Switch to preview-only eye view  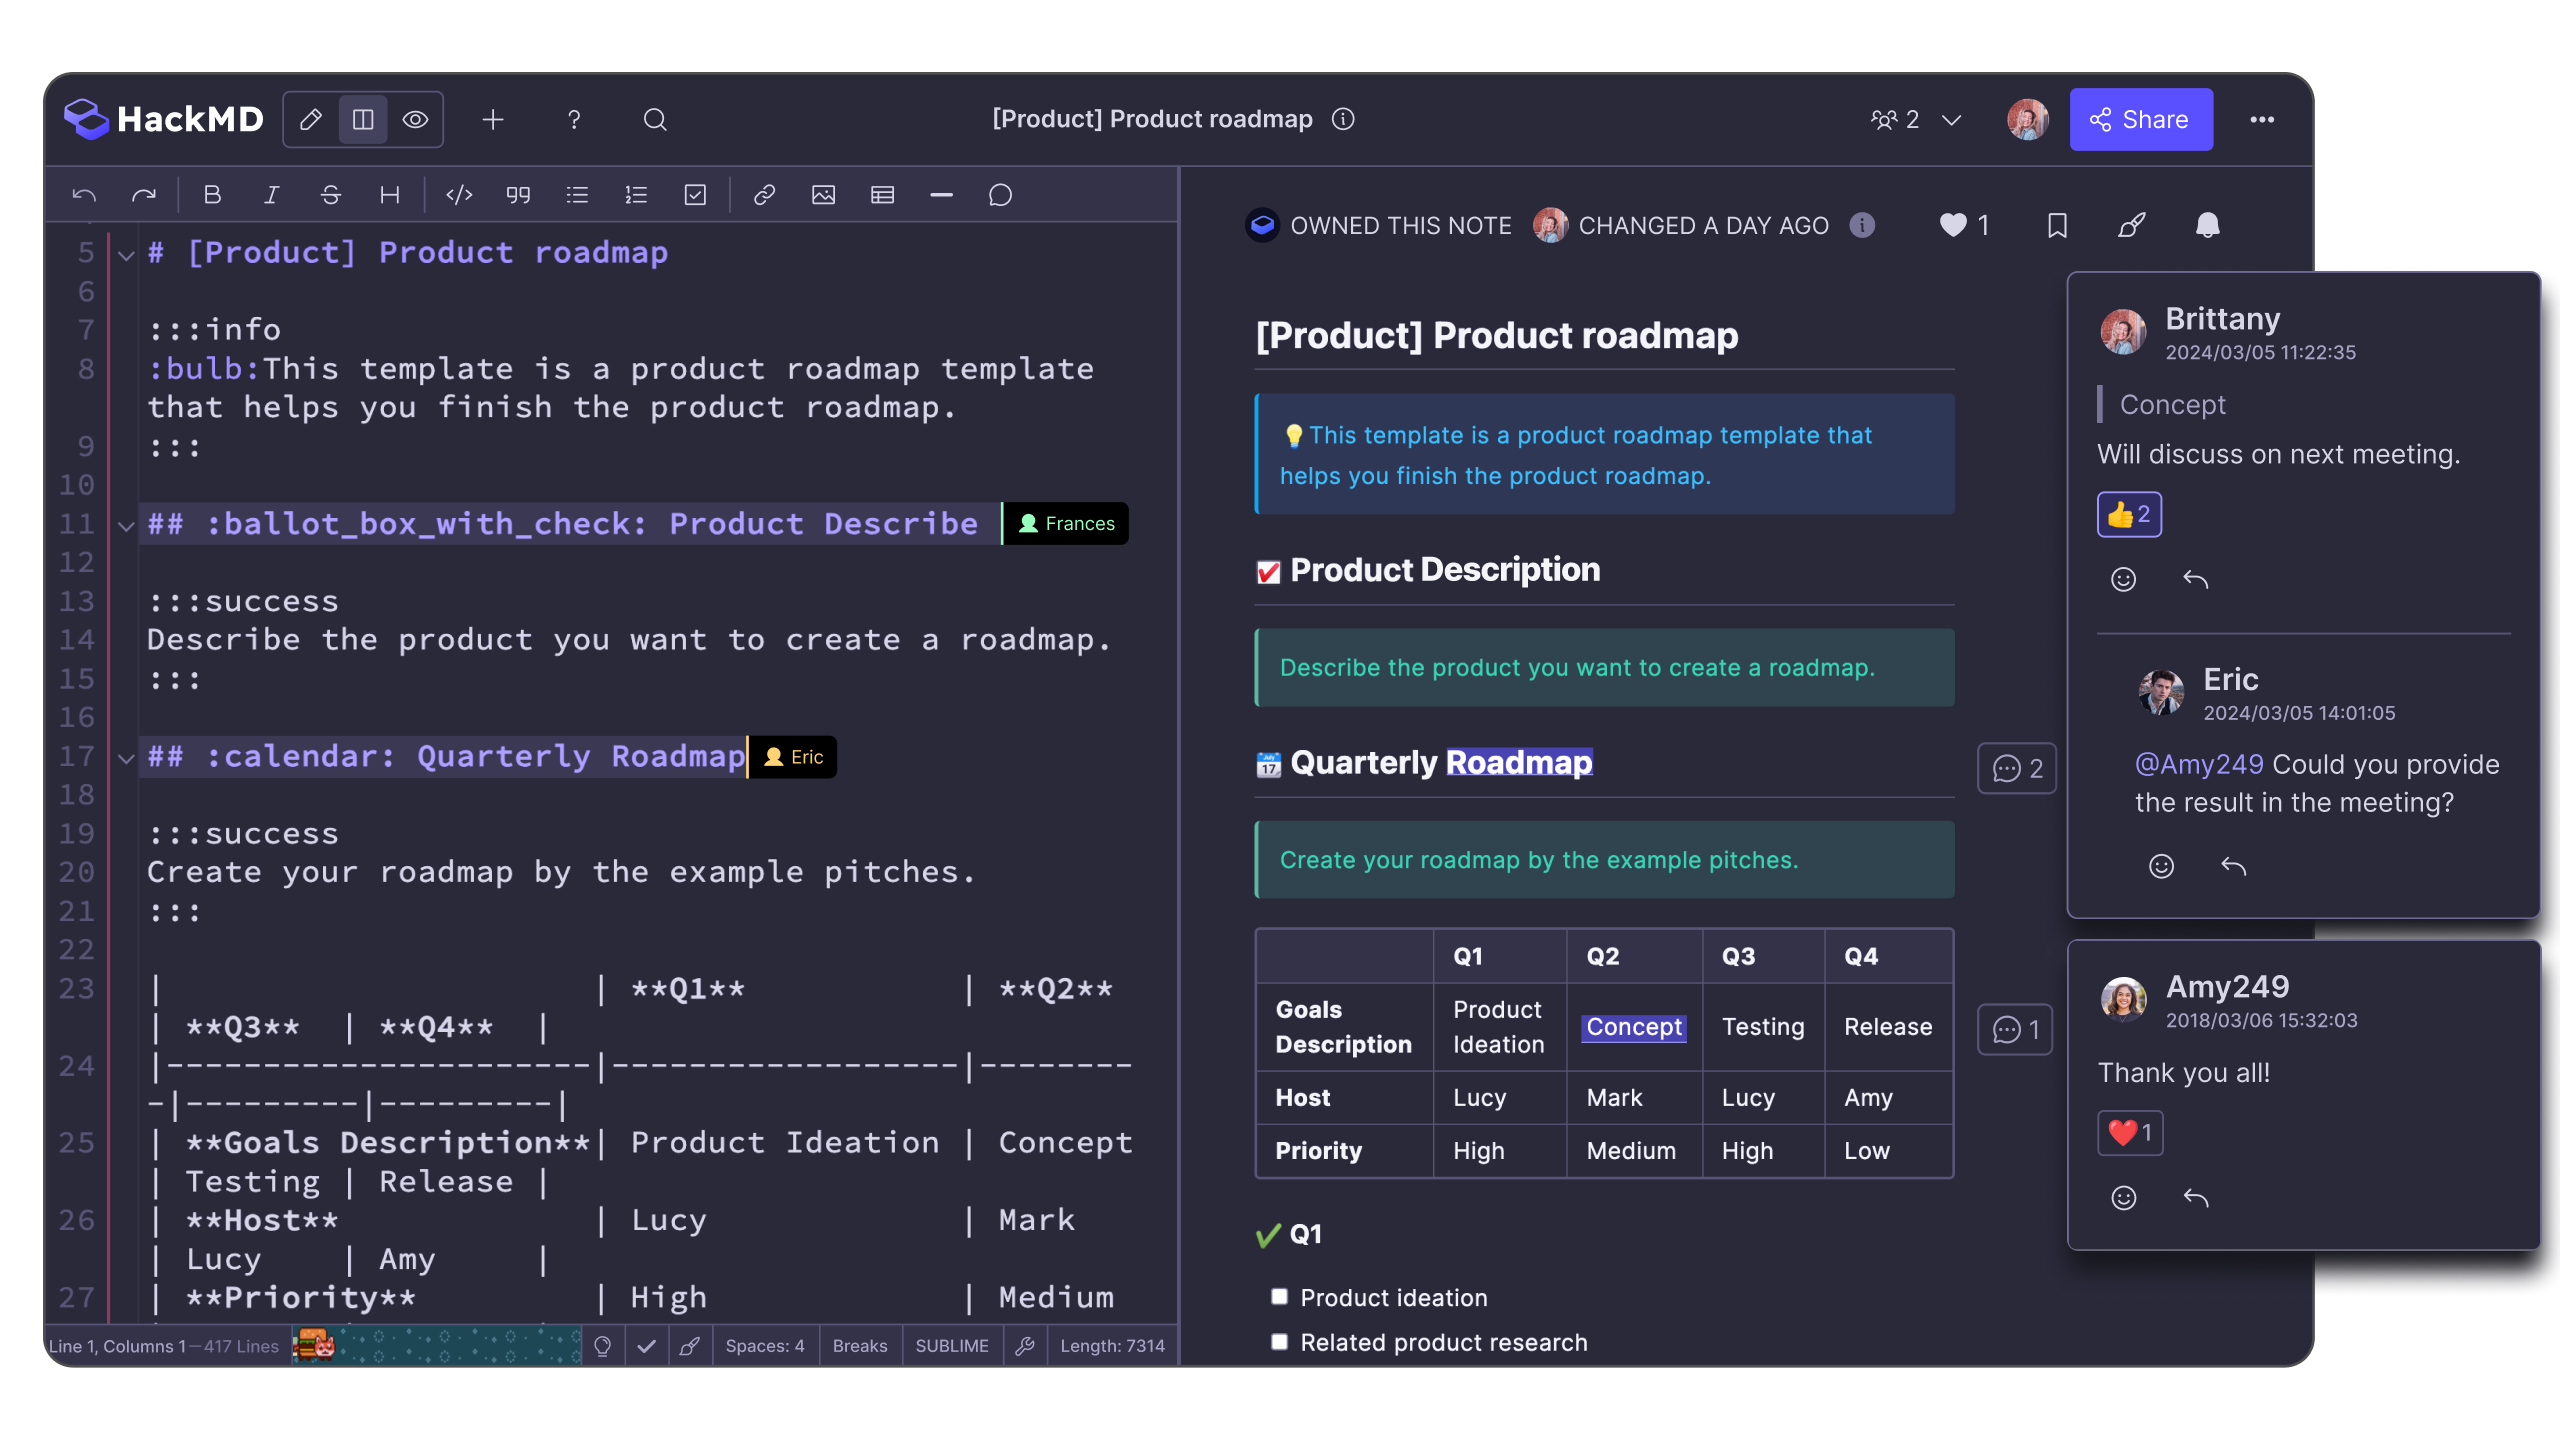[x=415, y=120]
